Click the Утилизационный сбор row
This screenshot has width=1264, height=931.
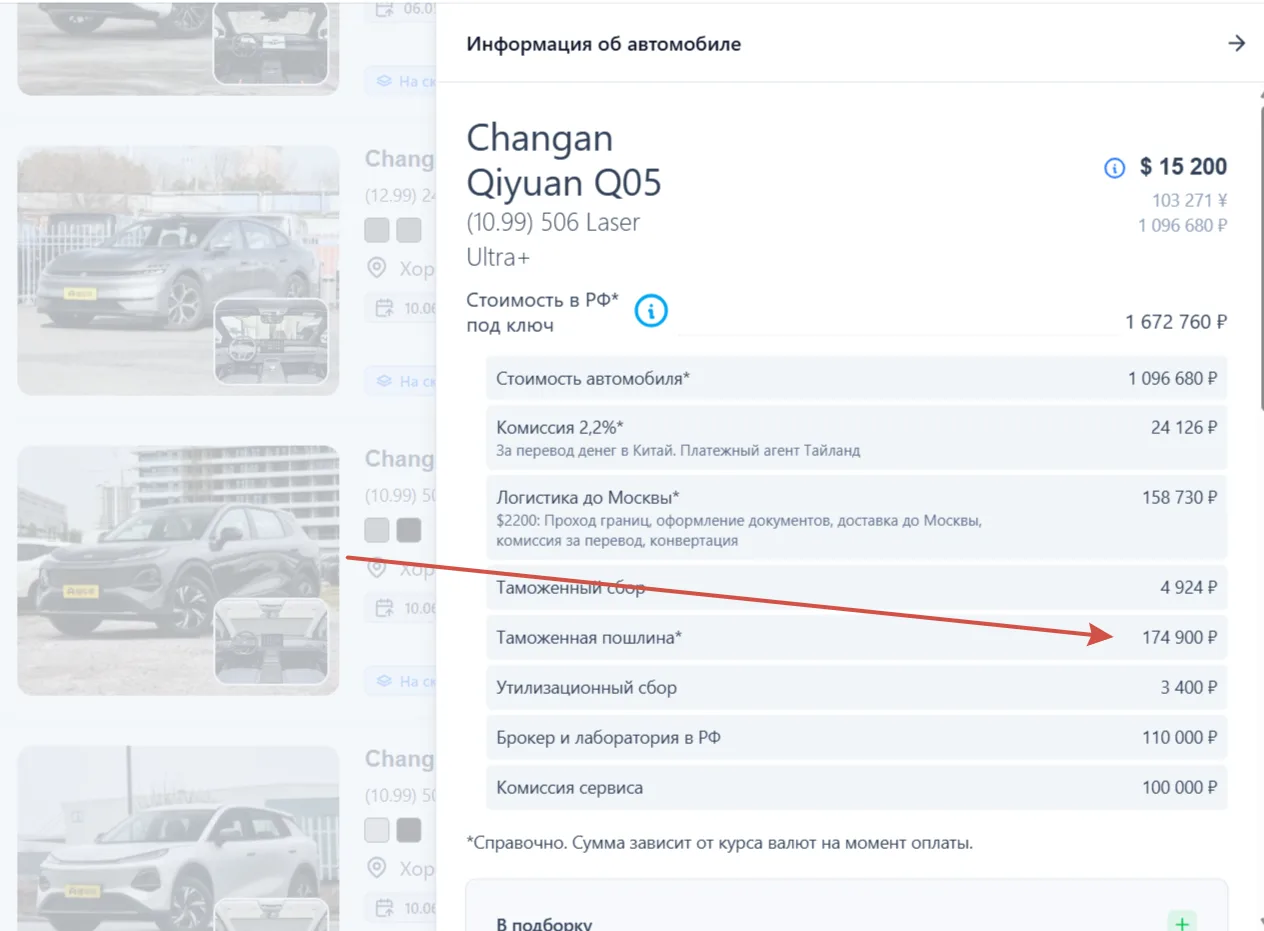click(857, 688)
